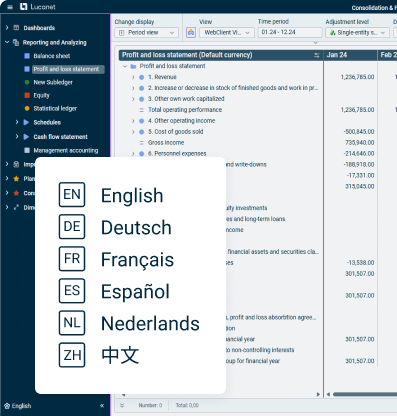Click the horizontal scrollbar under the table
The width and height of the screenshot is (397, 416).
(365, 394)
